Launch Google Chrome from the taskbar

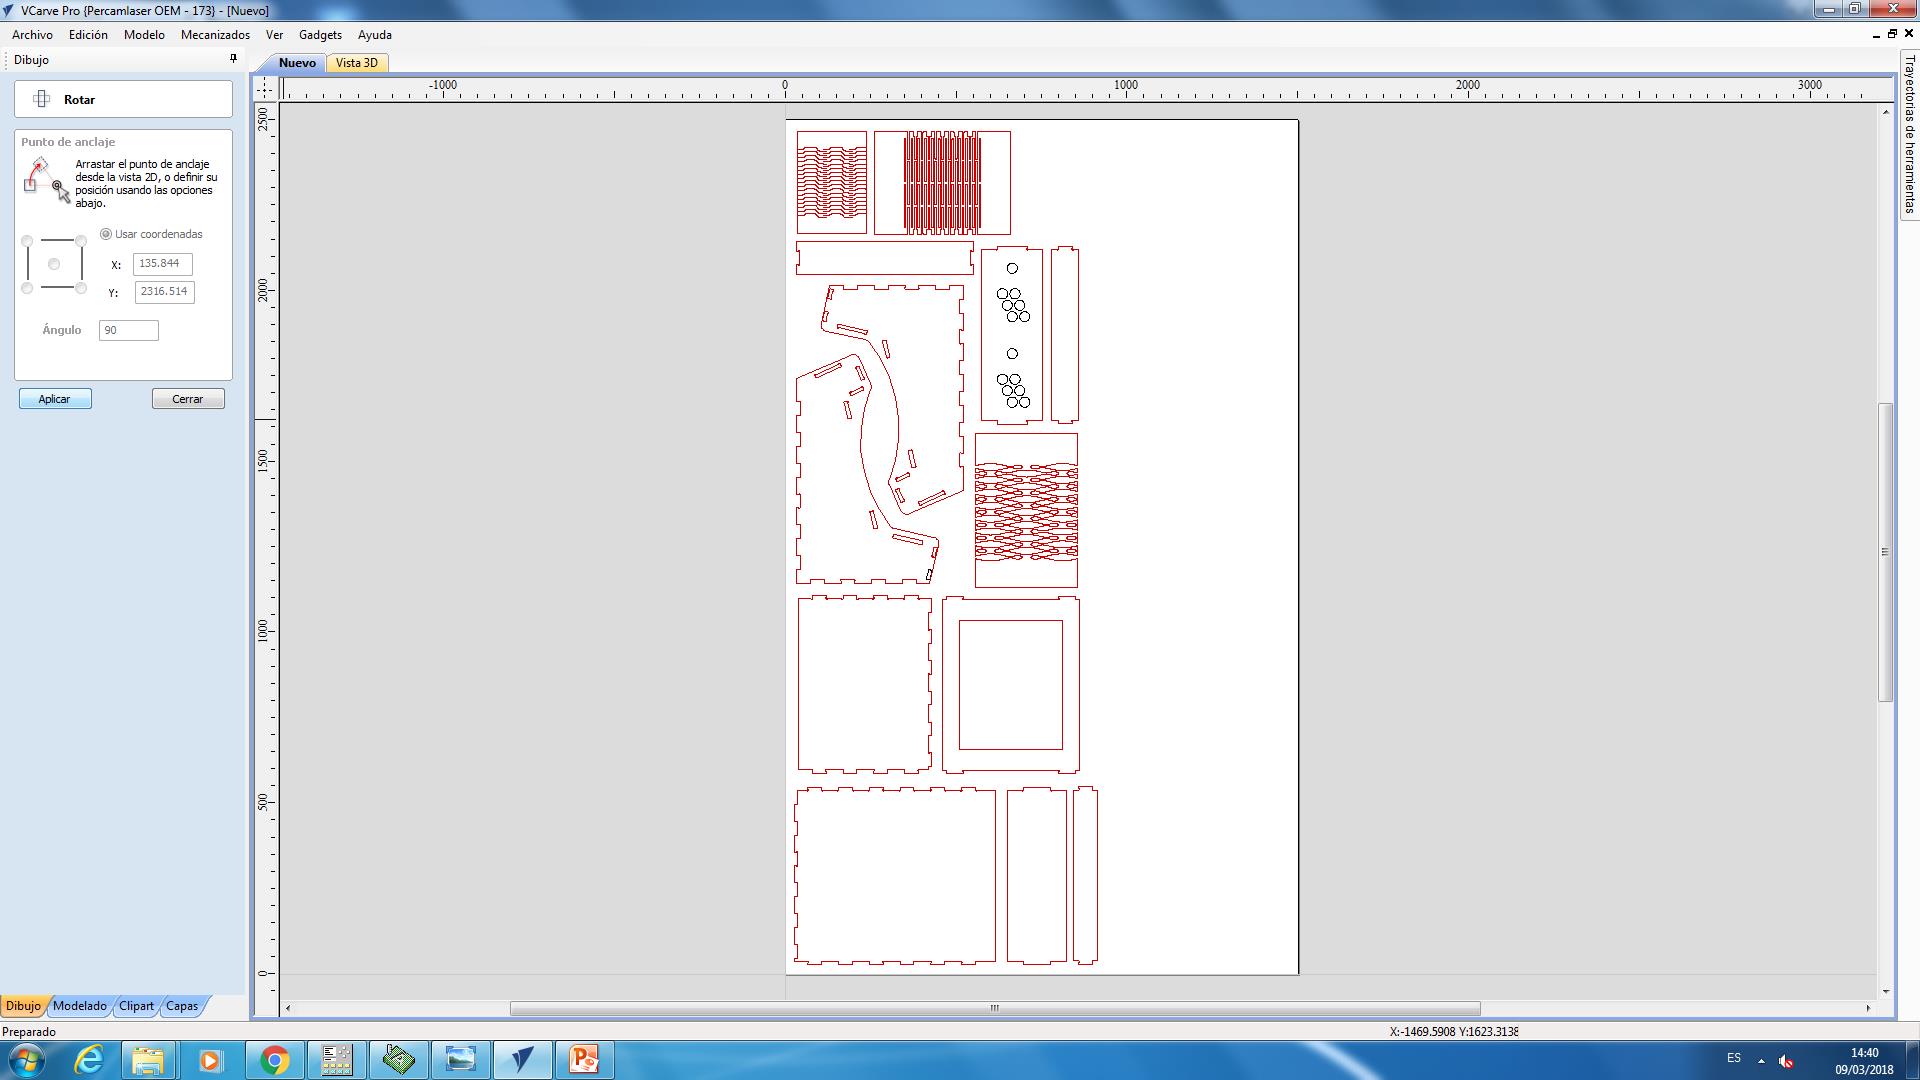click(x=274, y=1059)
